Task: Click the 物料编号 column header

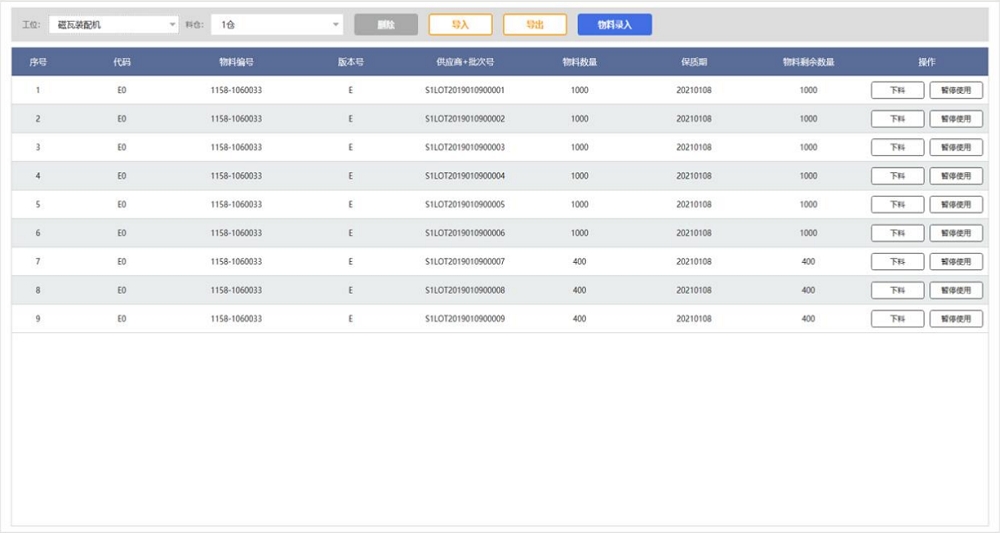Action: tap(236, 62)
